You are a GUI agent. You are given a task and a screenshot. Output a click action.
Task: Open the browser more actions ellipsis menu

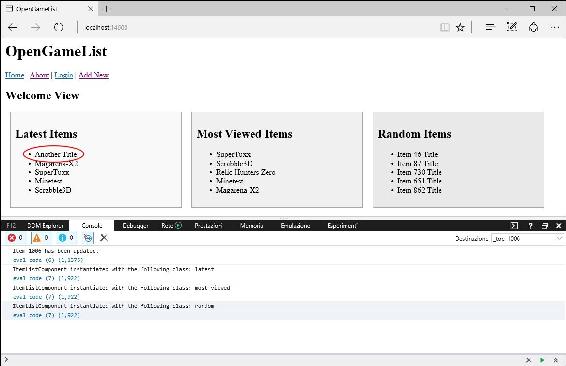tap(555, 27)
